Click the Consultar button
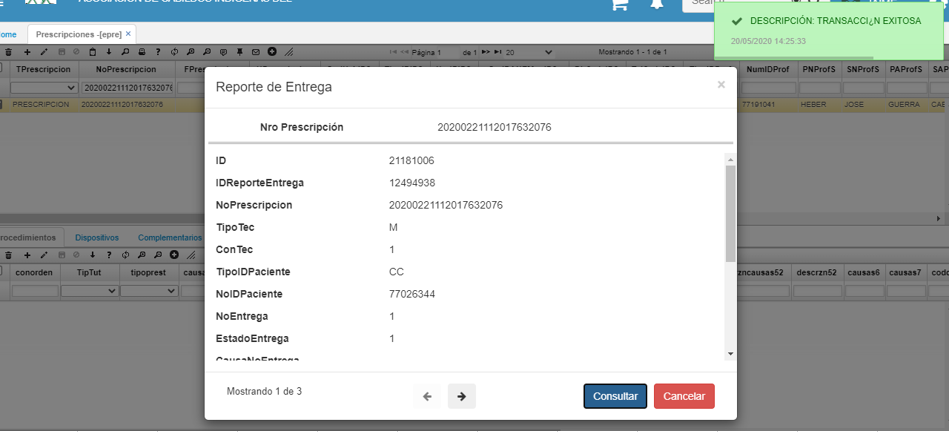This screenshot has width=949, height=432. (x=615, y=396)
